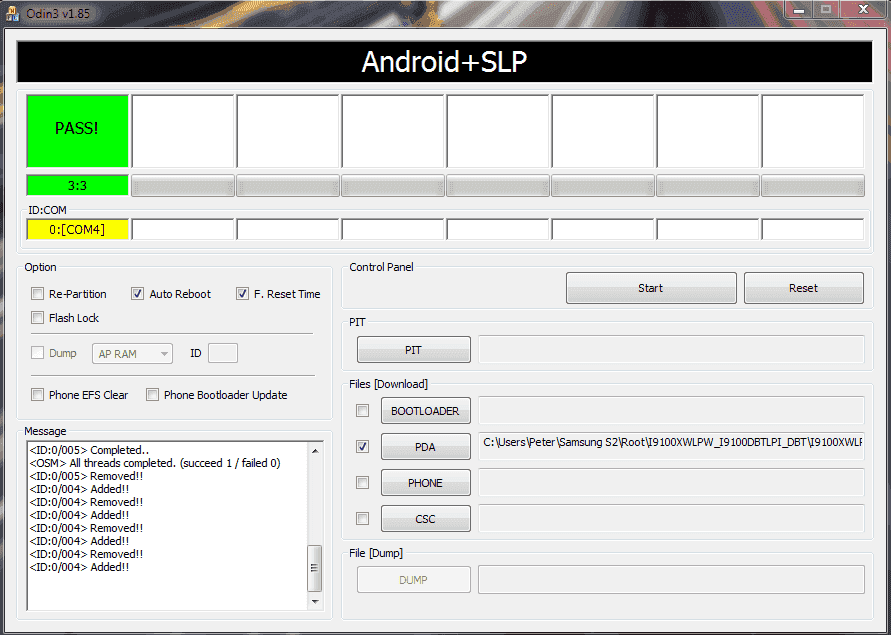The height and width of the screenshot is (635, 891).
Task: Click the DUMP file button
Action: pyautogui.click(x=414, y=580)
